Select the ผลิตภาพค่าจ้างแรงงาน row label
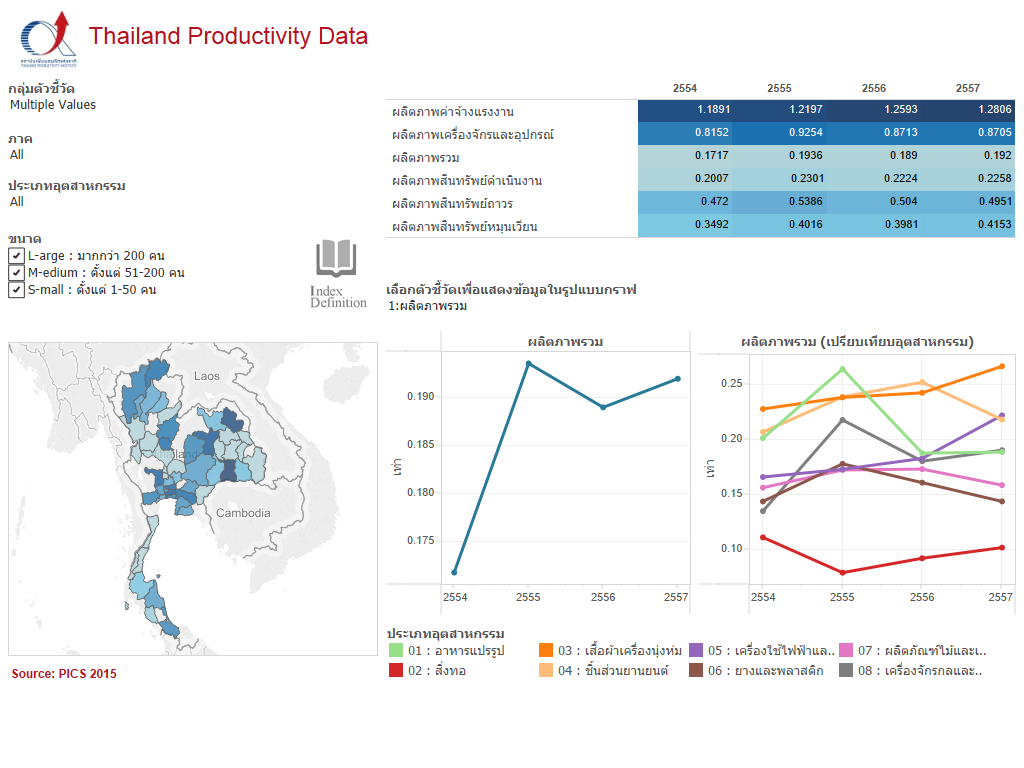Viewport: 1024px width, 768px height. [453, 112]
